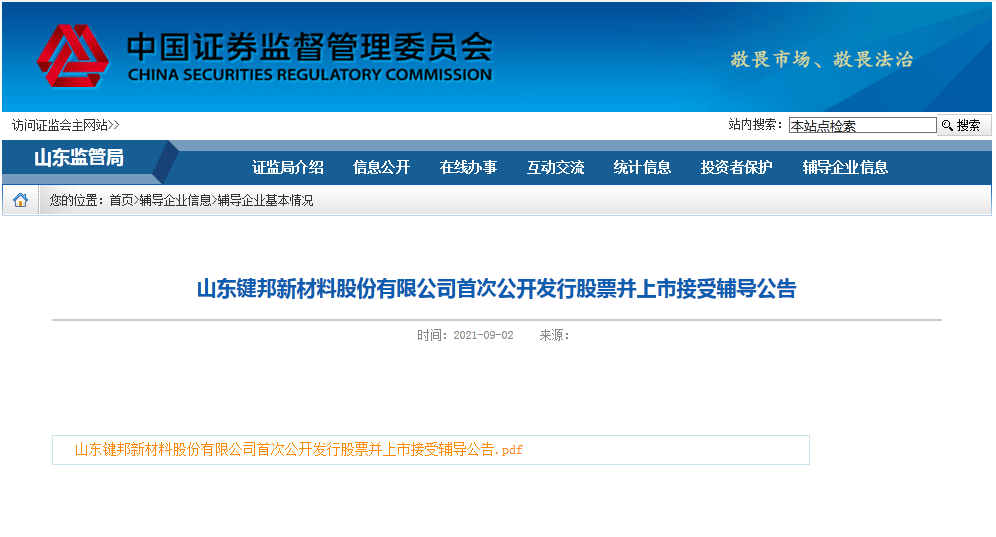Open the 证监局介绍 menu item
Viewport: 996px width, 537px height.
[288, 167]
